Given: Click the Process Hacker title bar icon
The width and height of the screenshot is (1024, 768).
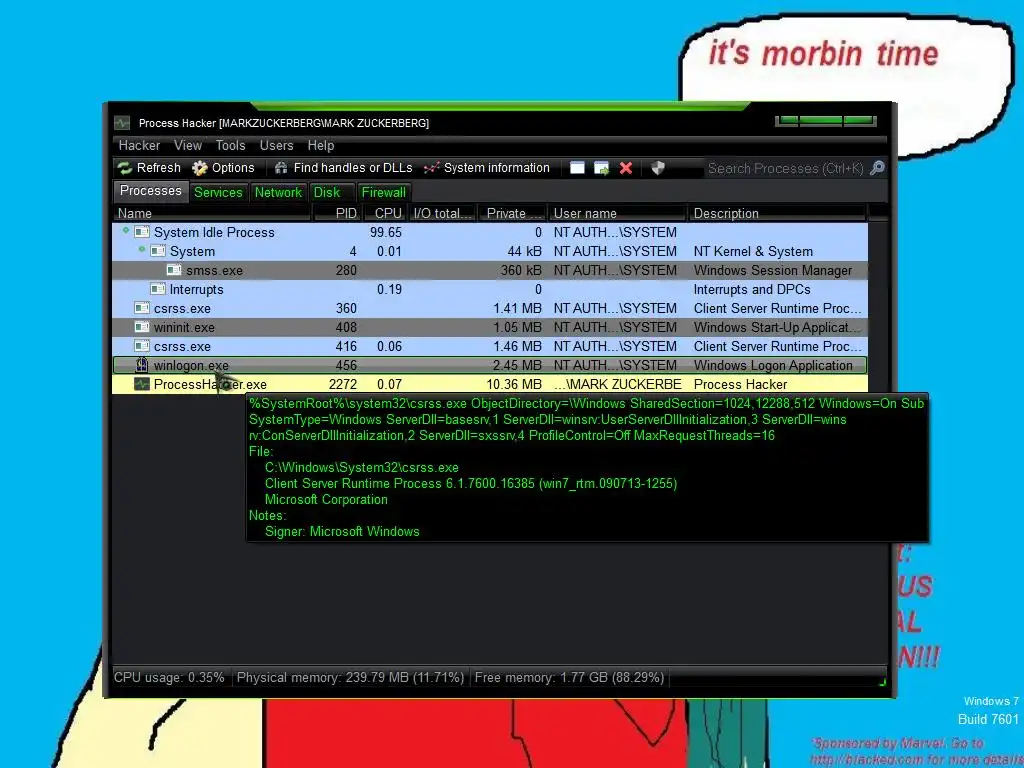Looking at the screenshot, I should [122, 123].
